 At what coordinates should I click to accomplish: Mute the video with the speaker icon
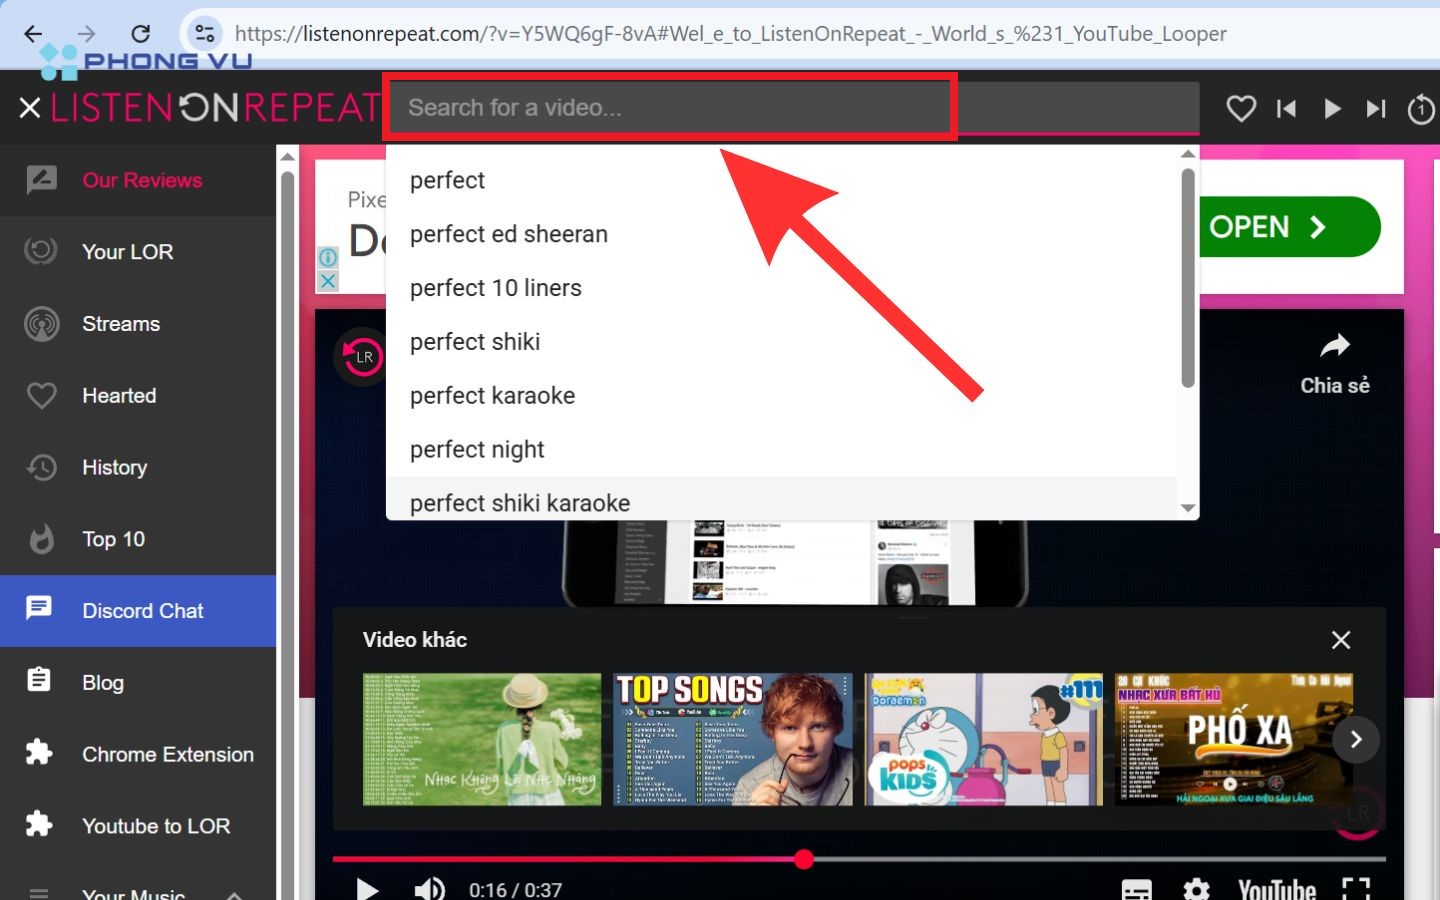[x=429, y=888]
